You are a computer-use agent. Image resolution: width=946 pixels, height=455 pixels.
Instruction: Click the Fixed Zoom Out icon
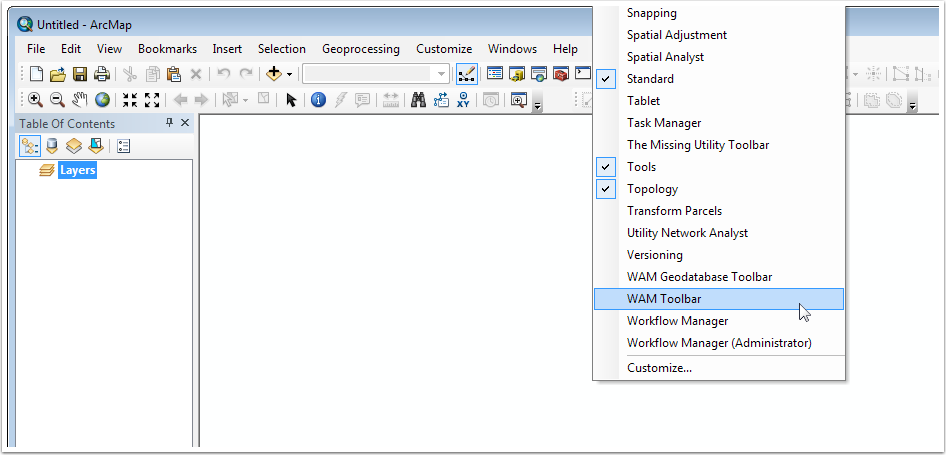152,100
